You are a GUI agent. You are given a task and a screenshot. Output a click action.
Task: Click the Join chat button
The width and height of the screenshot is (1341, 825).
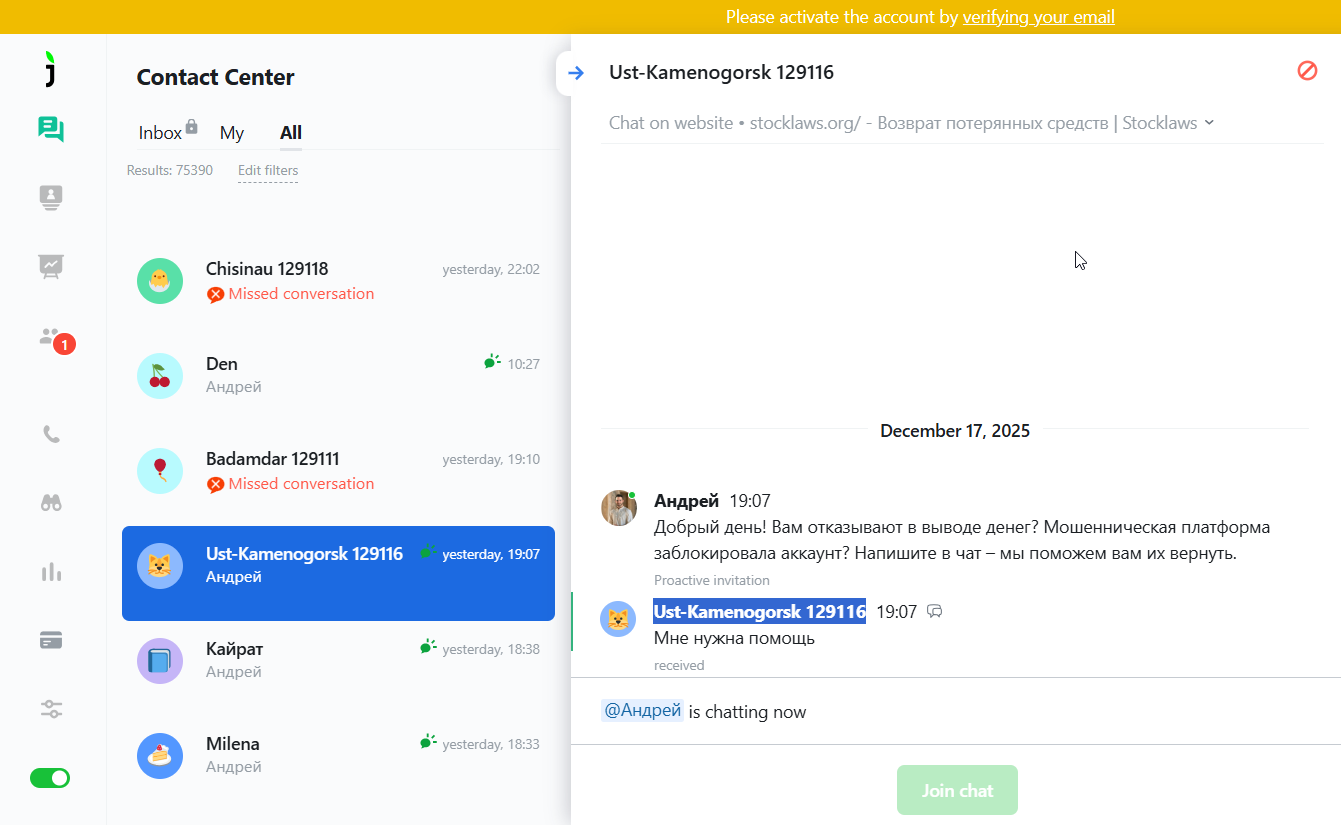[x=957, y=790]
